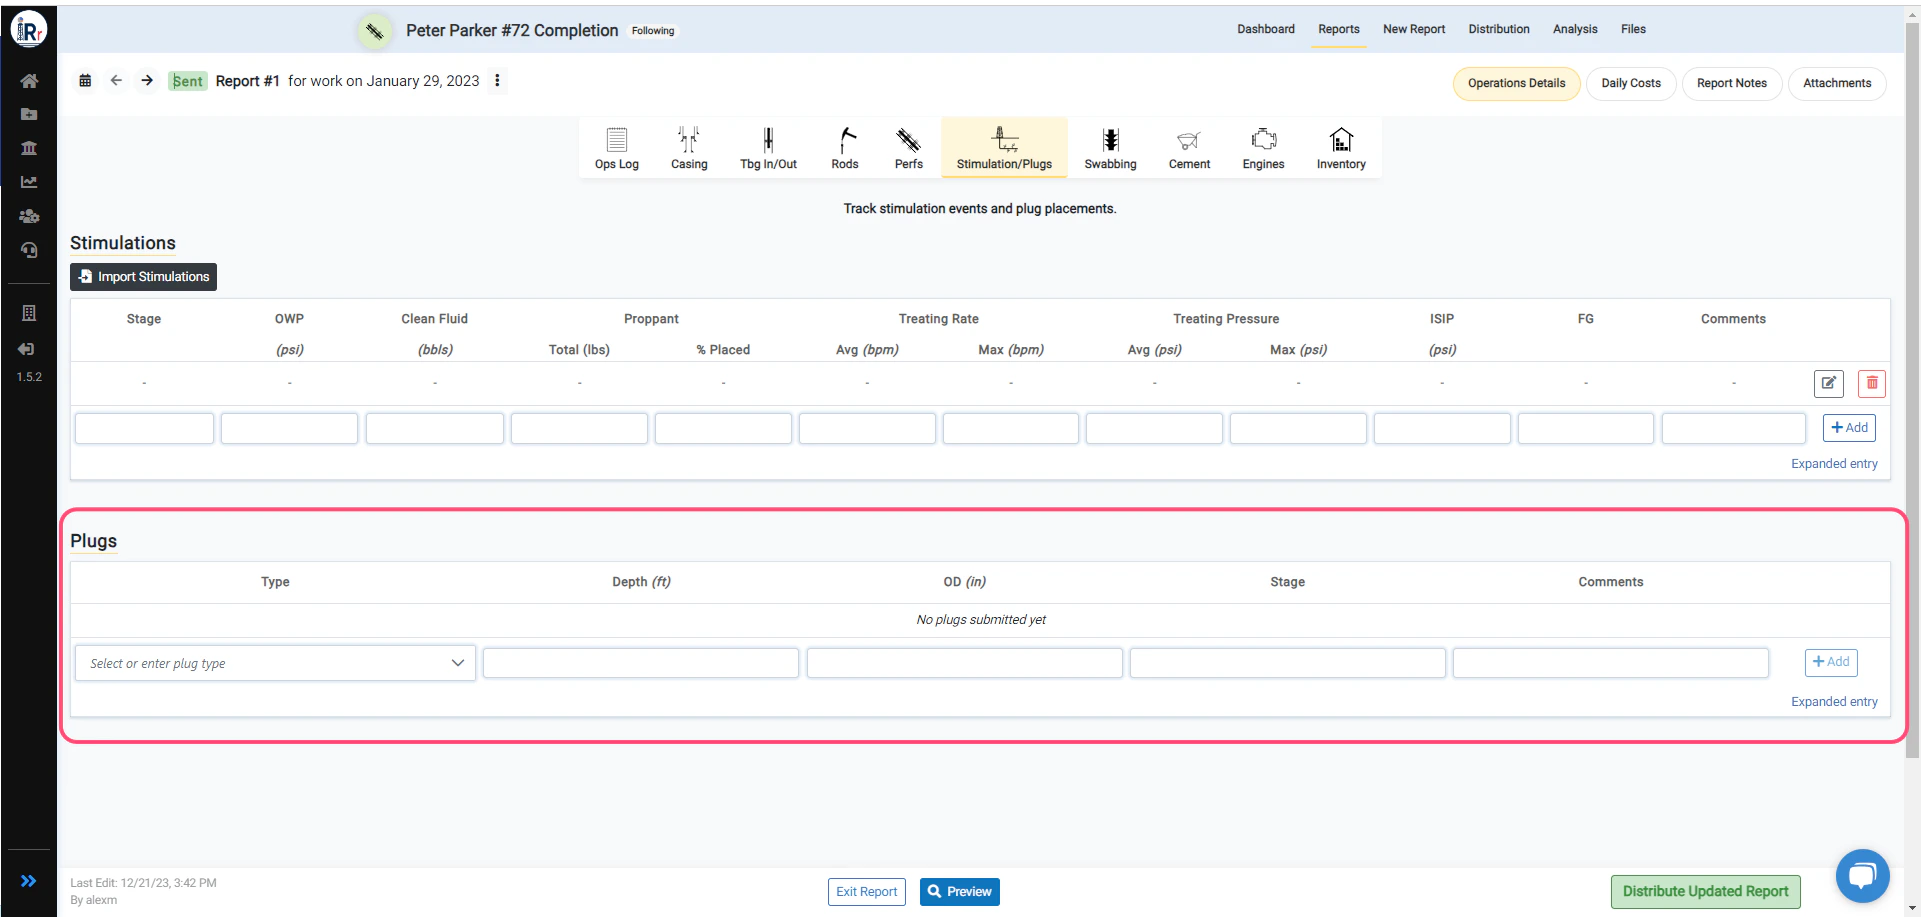Switch to Casing section

tap(689, 148)
